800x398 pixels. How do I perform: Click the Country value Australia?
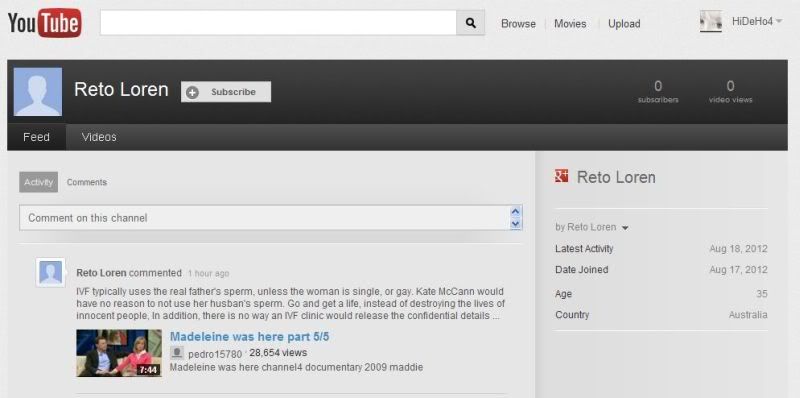click(x=748, y=315)
